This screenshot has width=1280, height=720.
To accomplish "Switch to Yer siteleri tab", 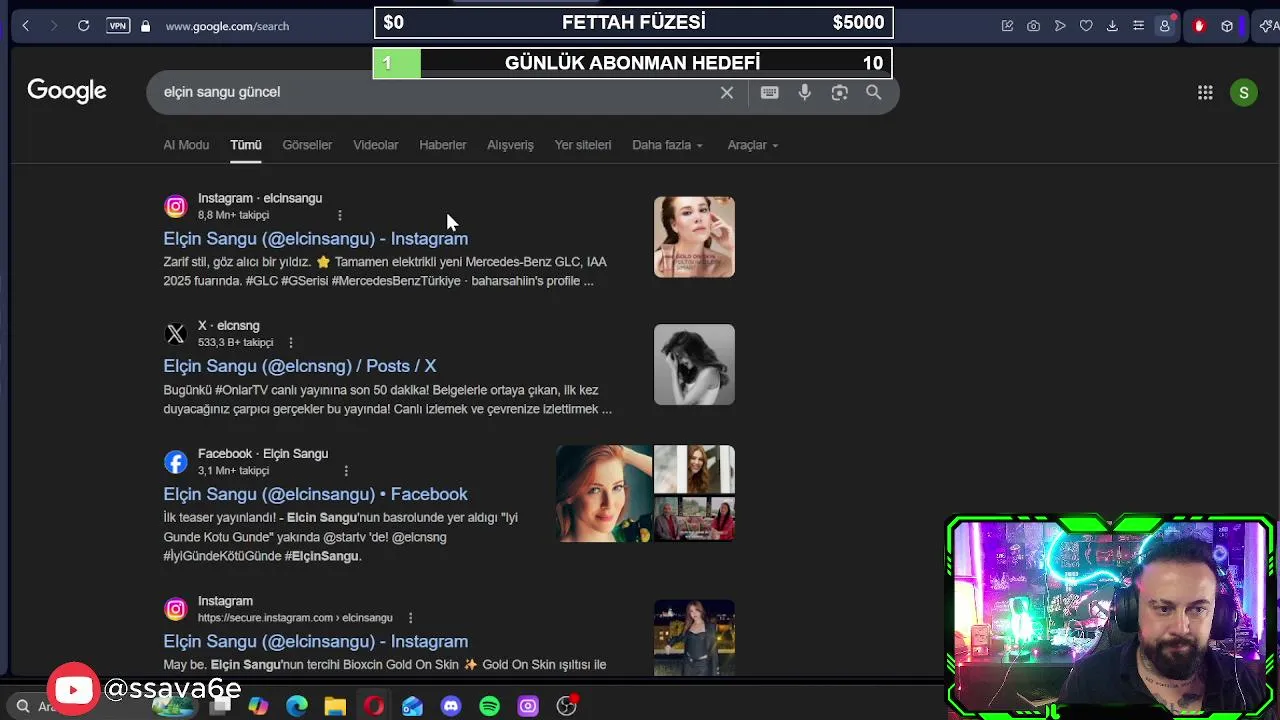I will coord(583,145).
